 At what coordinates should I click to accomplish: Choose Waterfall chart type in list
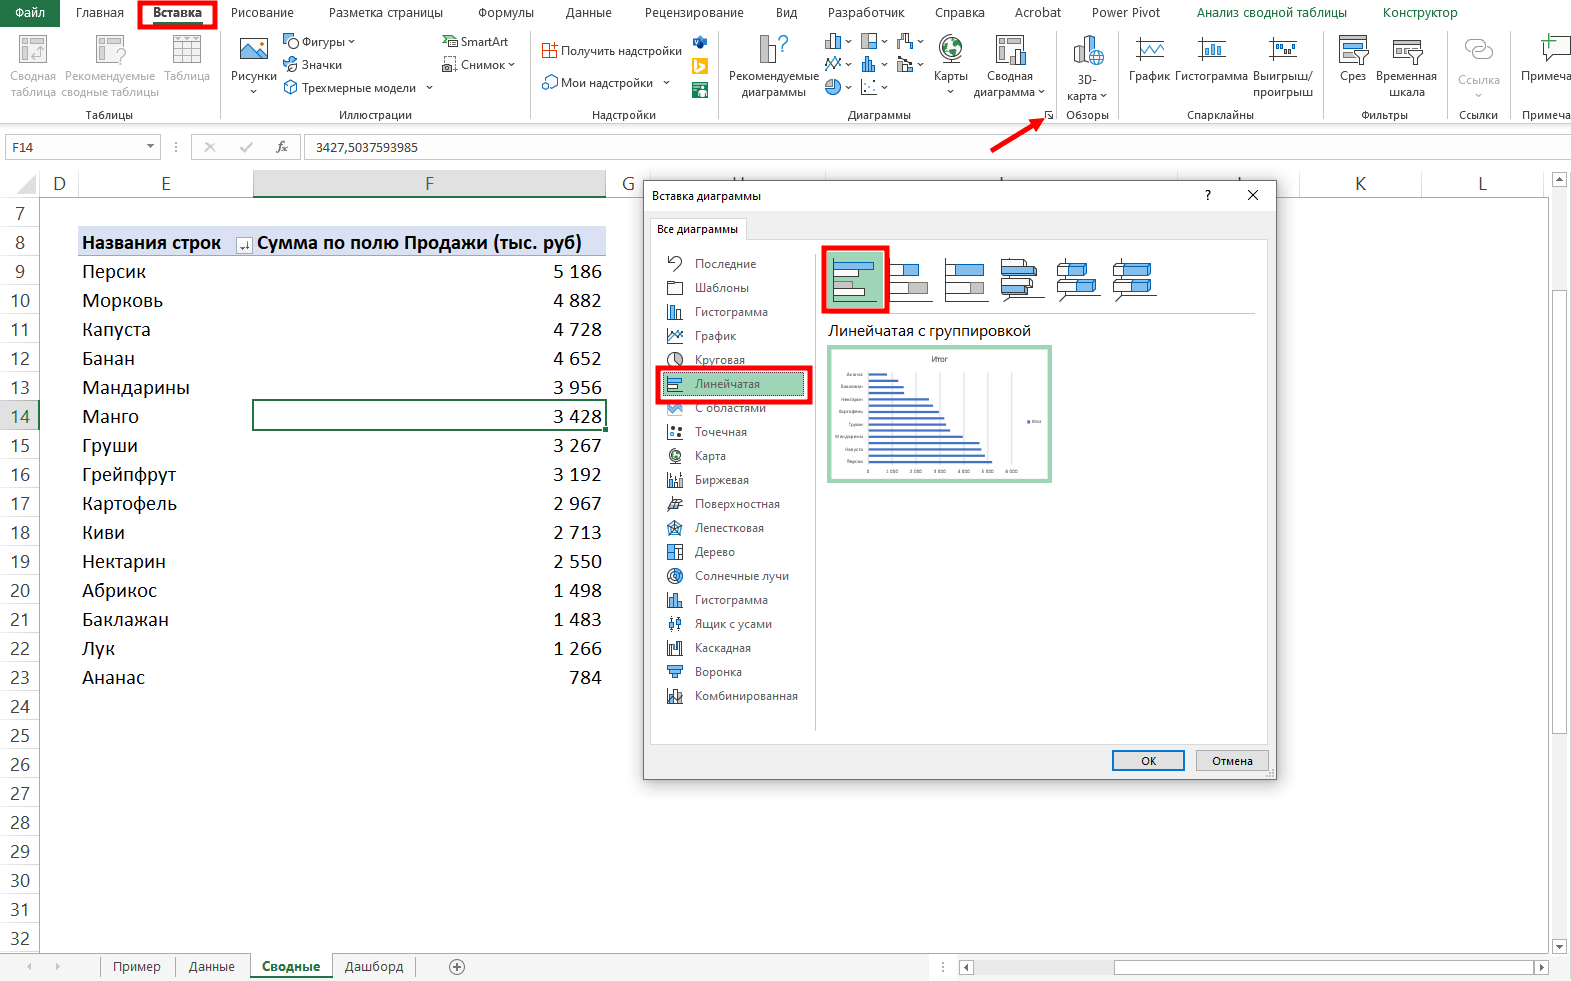pyautogui.click(x=722, y=648)
